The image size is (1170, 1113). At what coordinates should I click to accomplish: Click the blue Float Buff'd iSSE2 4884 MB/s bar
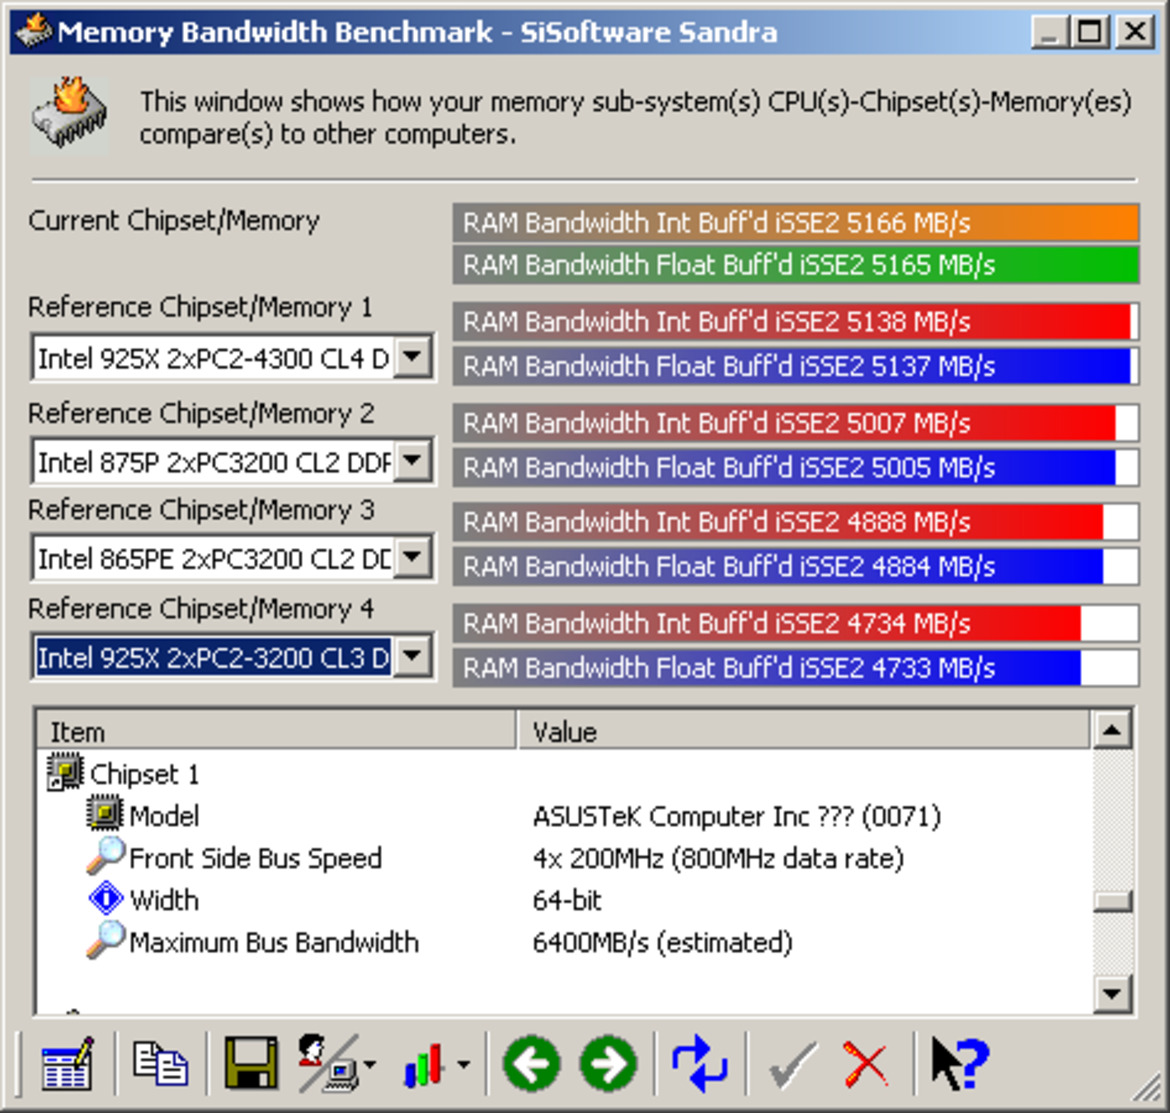tap(795, 566)
